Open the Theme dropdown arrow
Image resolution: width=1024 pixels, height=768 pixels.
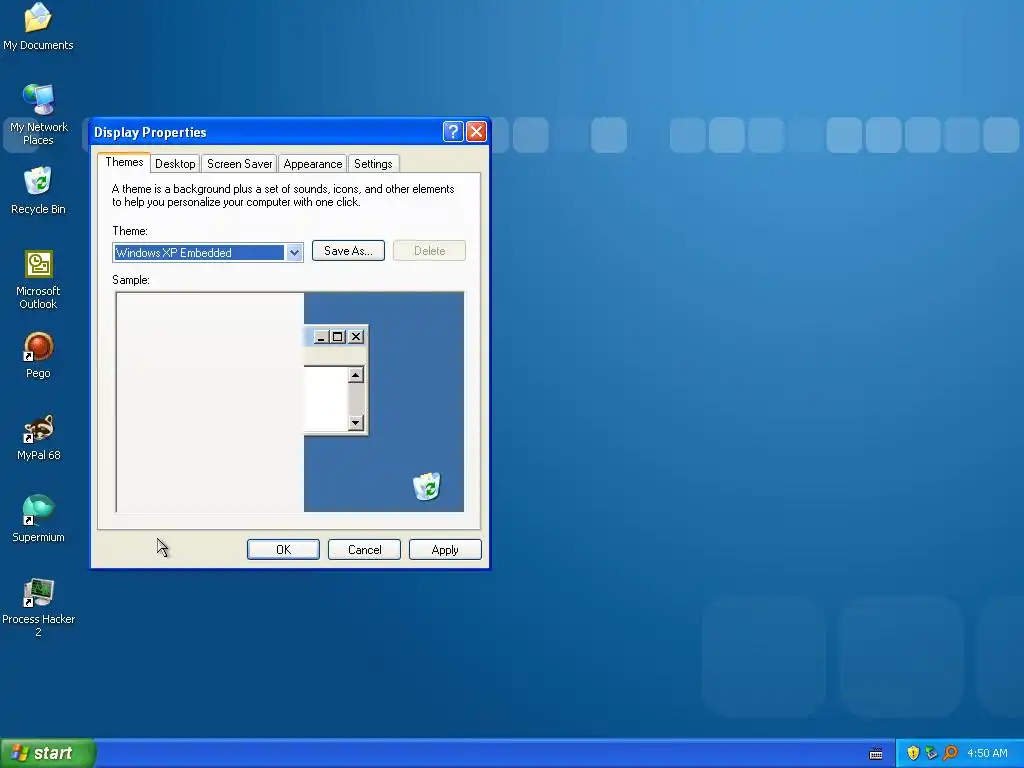[294, 252]
